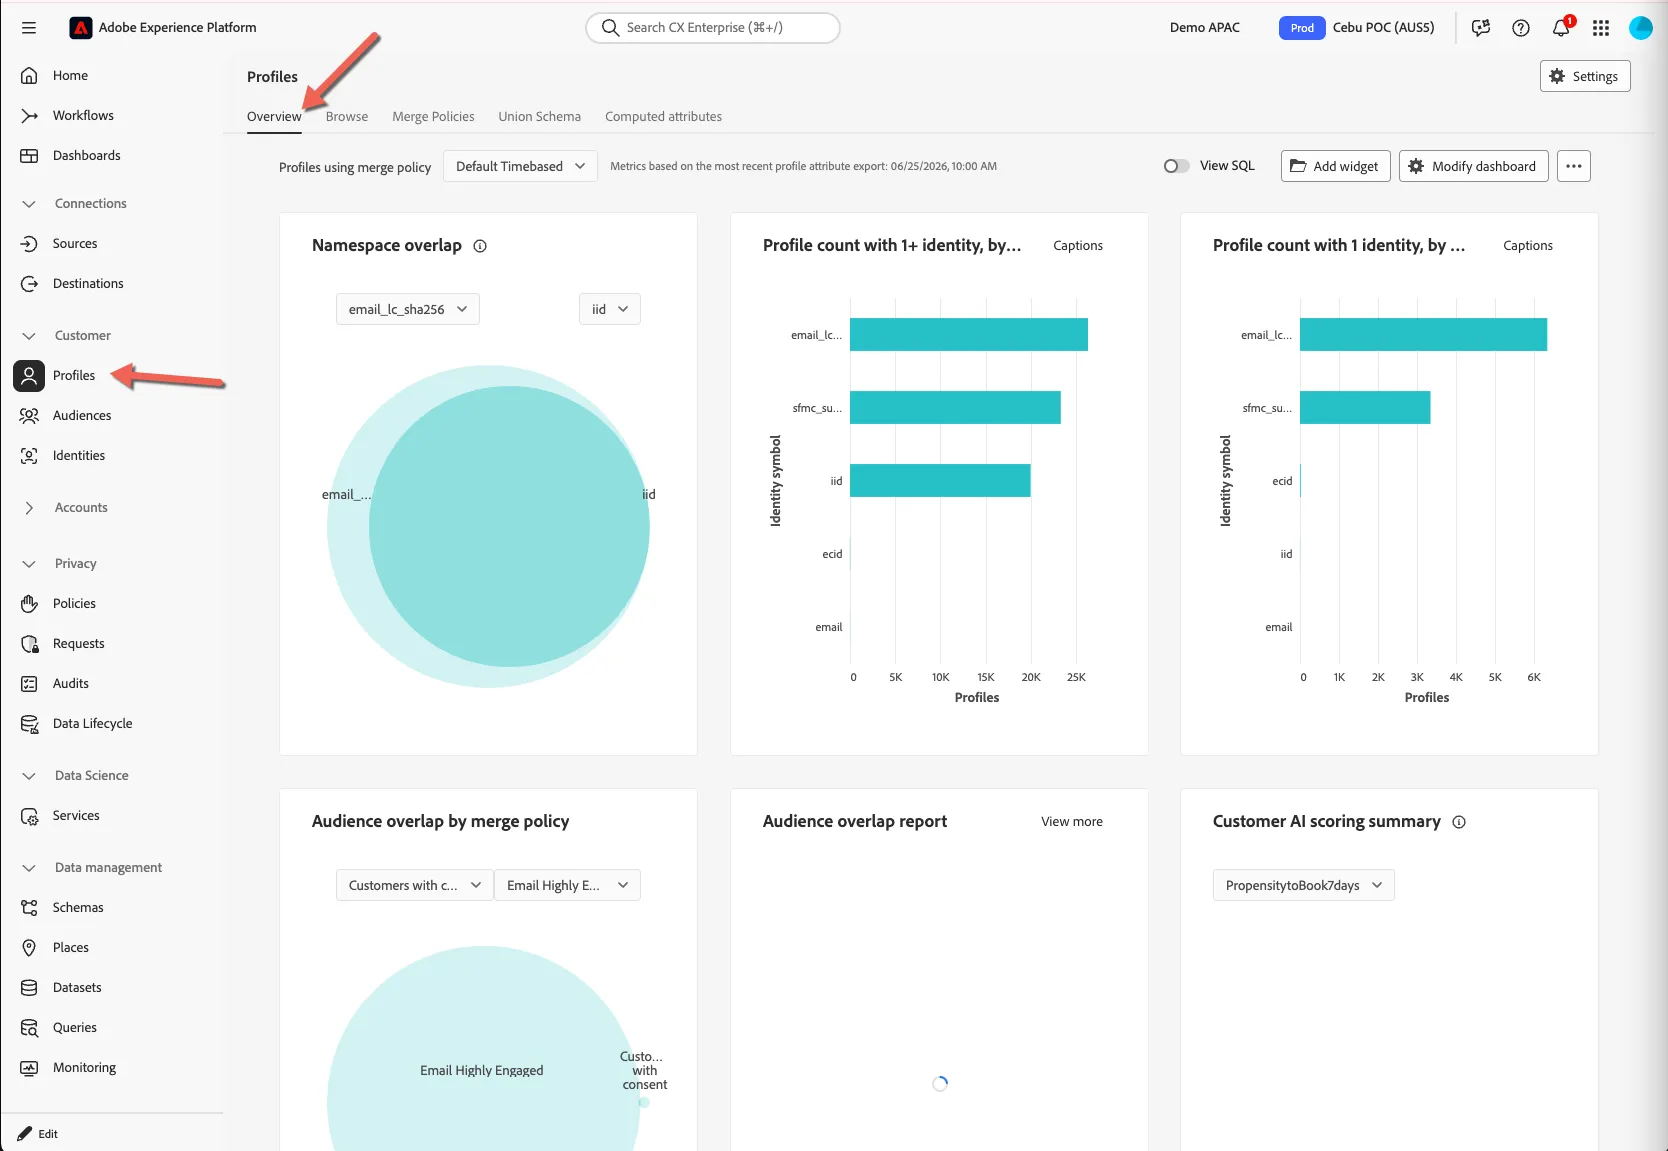Screen dimensions: 1668x1151
Task: Open the hamburger navigation menu
Action: 29,28
